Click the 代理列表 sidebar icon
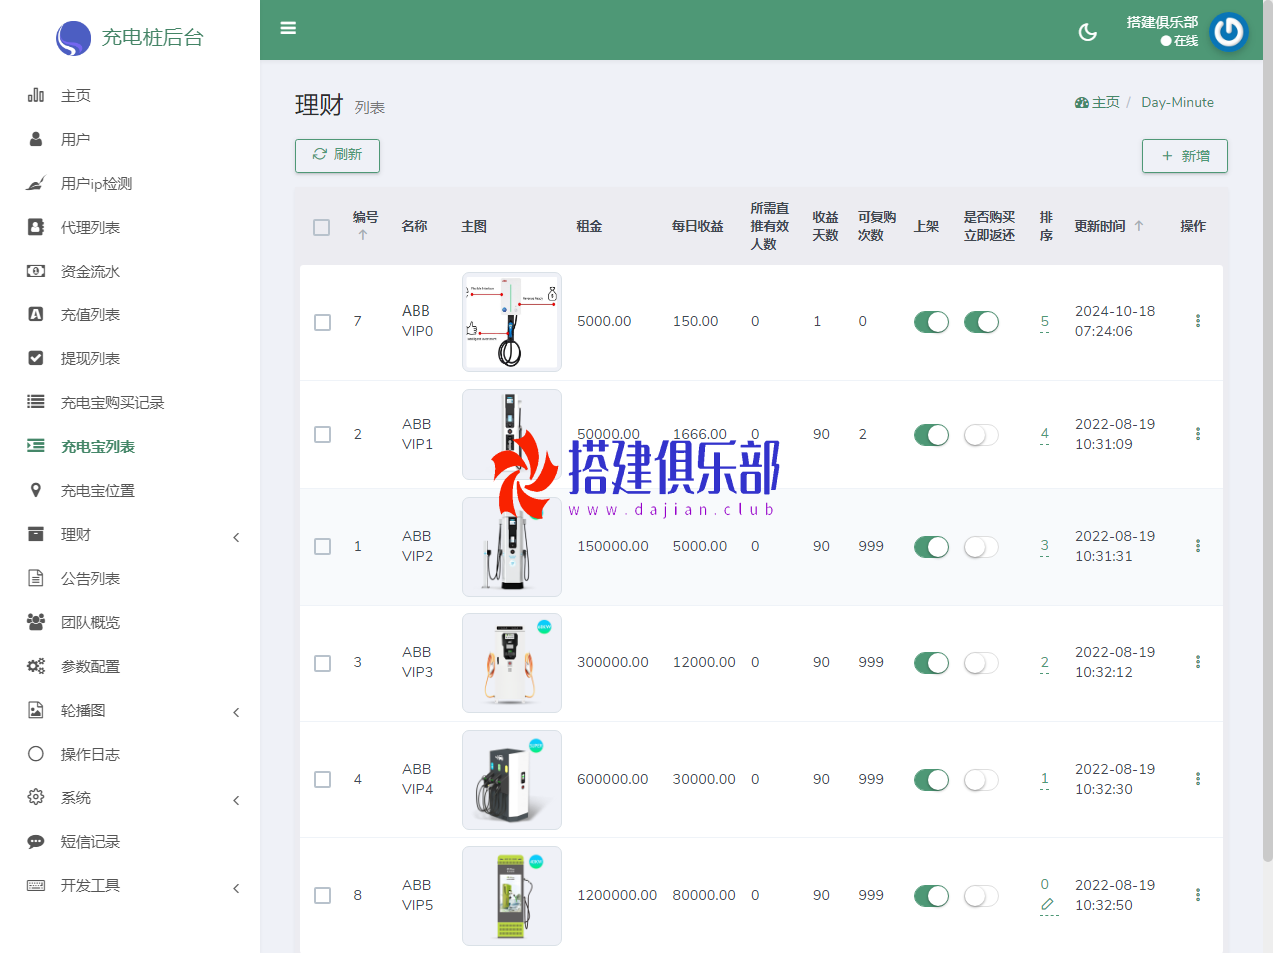The height and width of the screenshot is (953, 1273). 36,227
